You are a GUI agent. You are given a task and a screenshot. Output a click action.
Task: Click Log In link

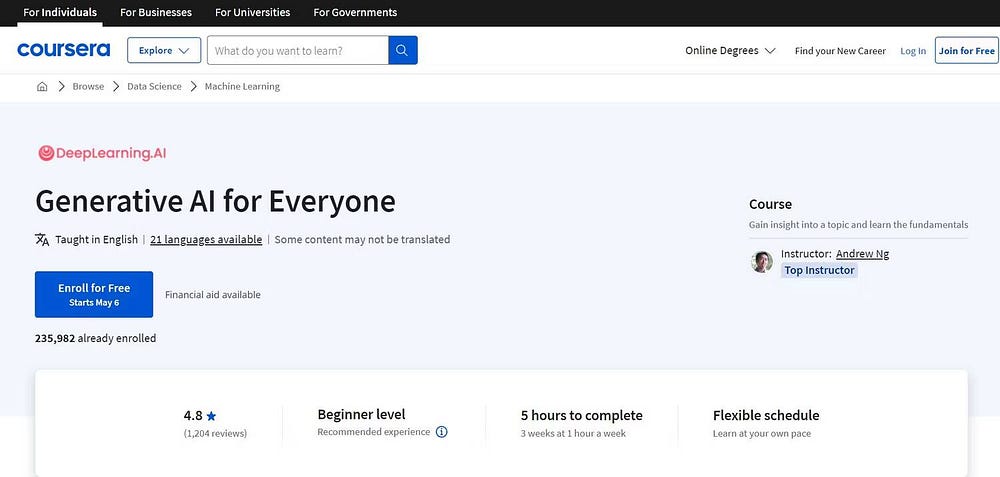click(x=913, y=51)
